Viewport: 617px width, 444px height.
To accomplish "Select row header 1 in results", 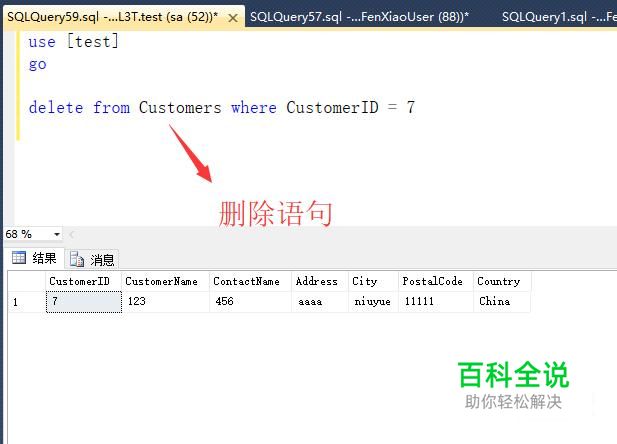I will coord(27,302).
